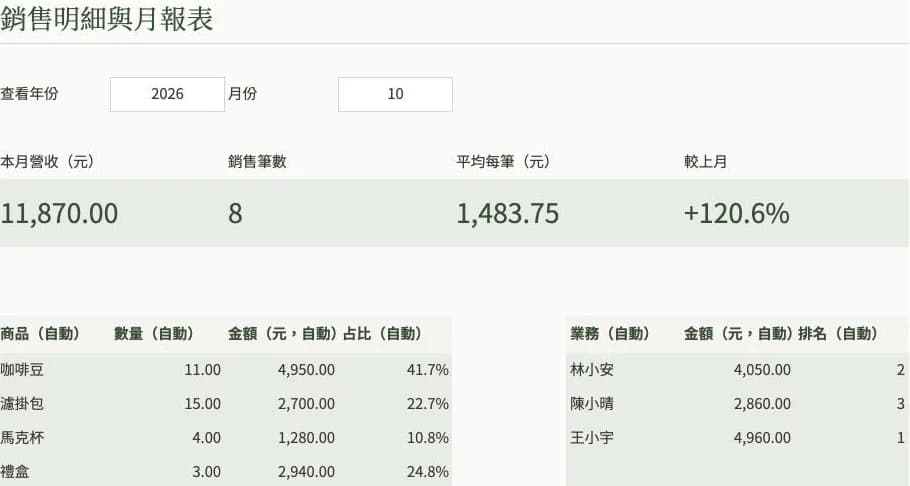Select quantity 15.00 for 濾掛包
The image size is (910, 486).
203,404
